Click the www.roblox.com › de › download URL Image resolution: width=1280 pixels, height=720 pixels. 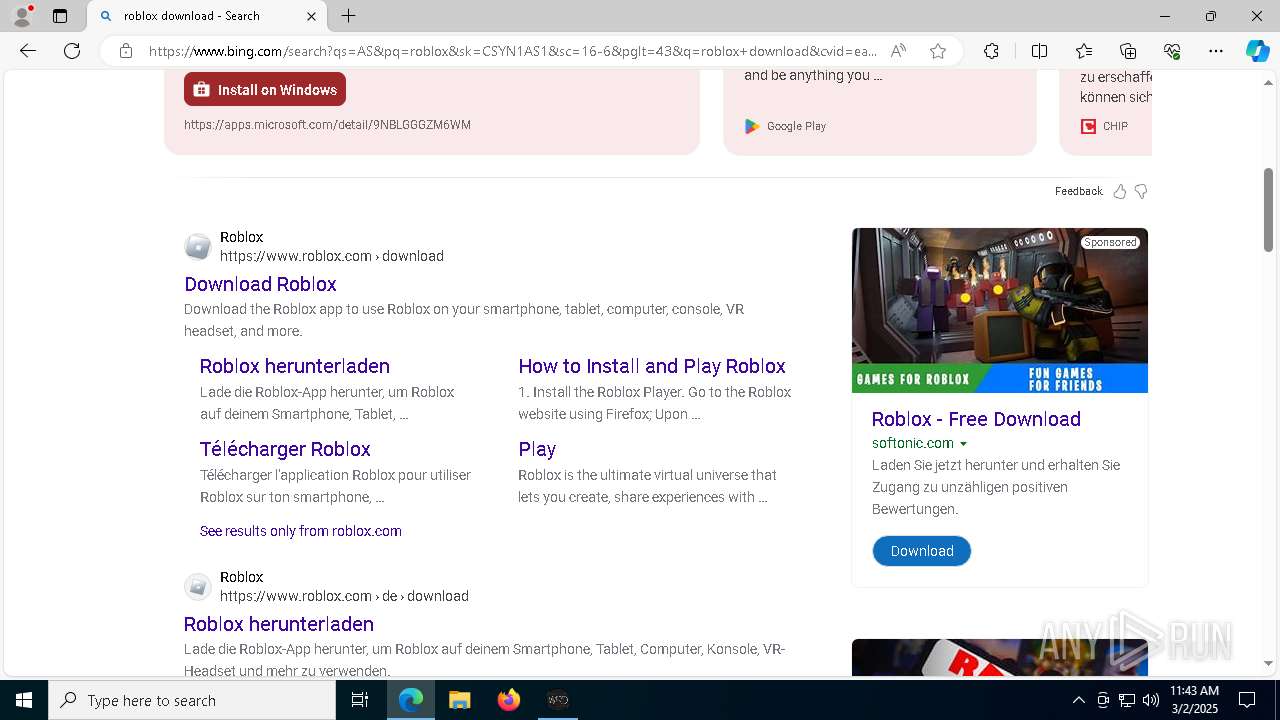(344, 596)
